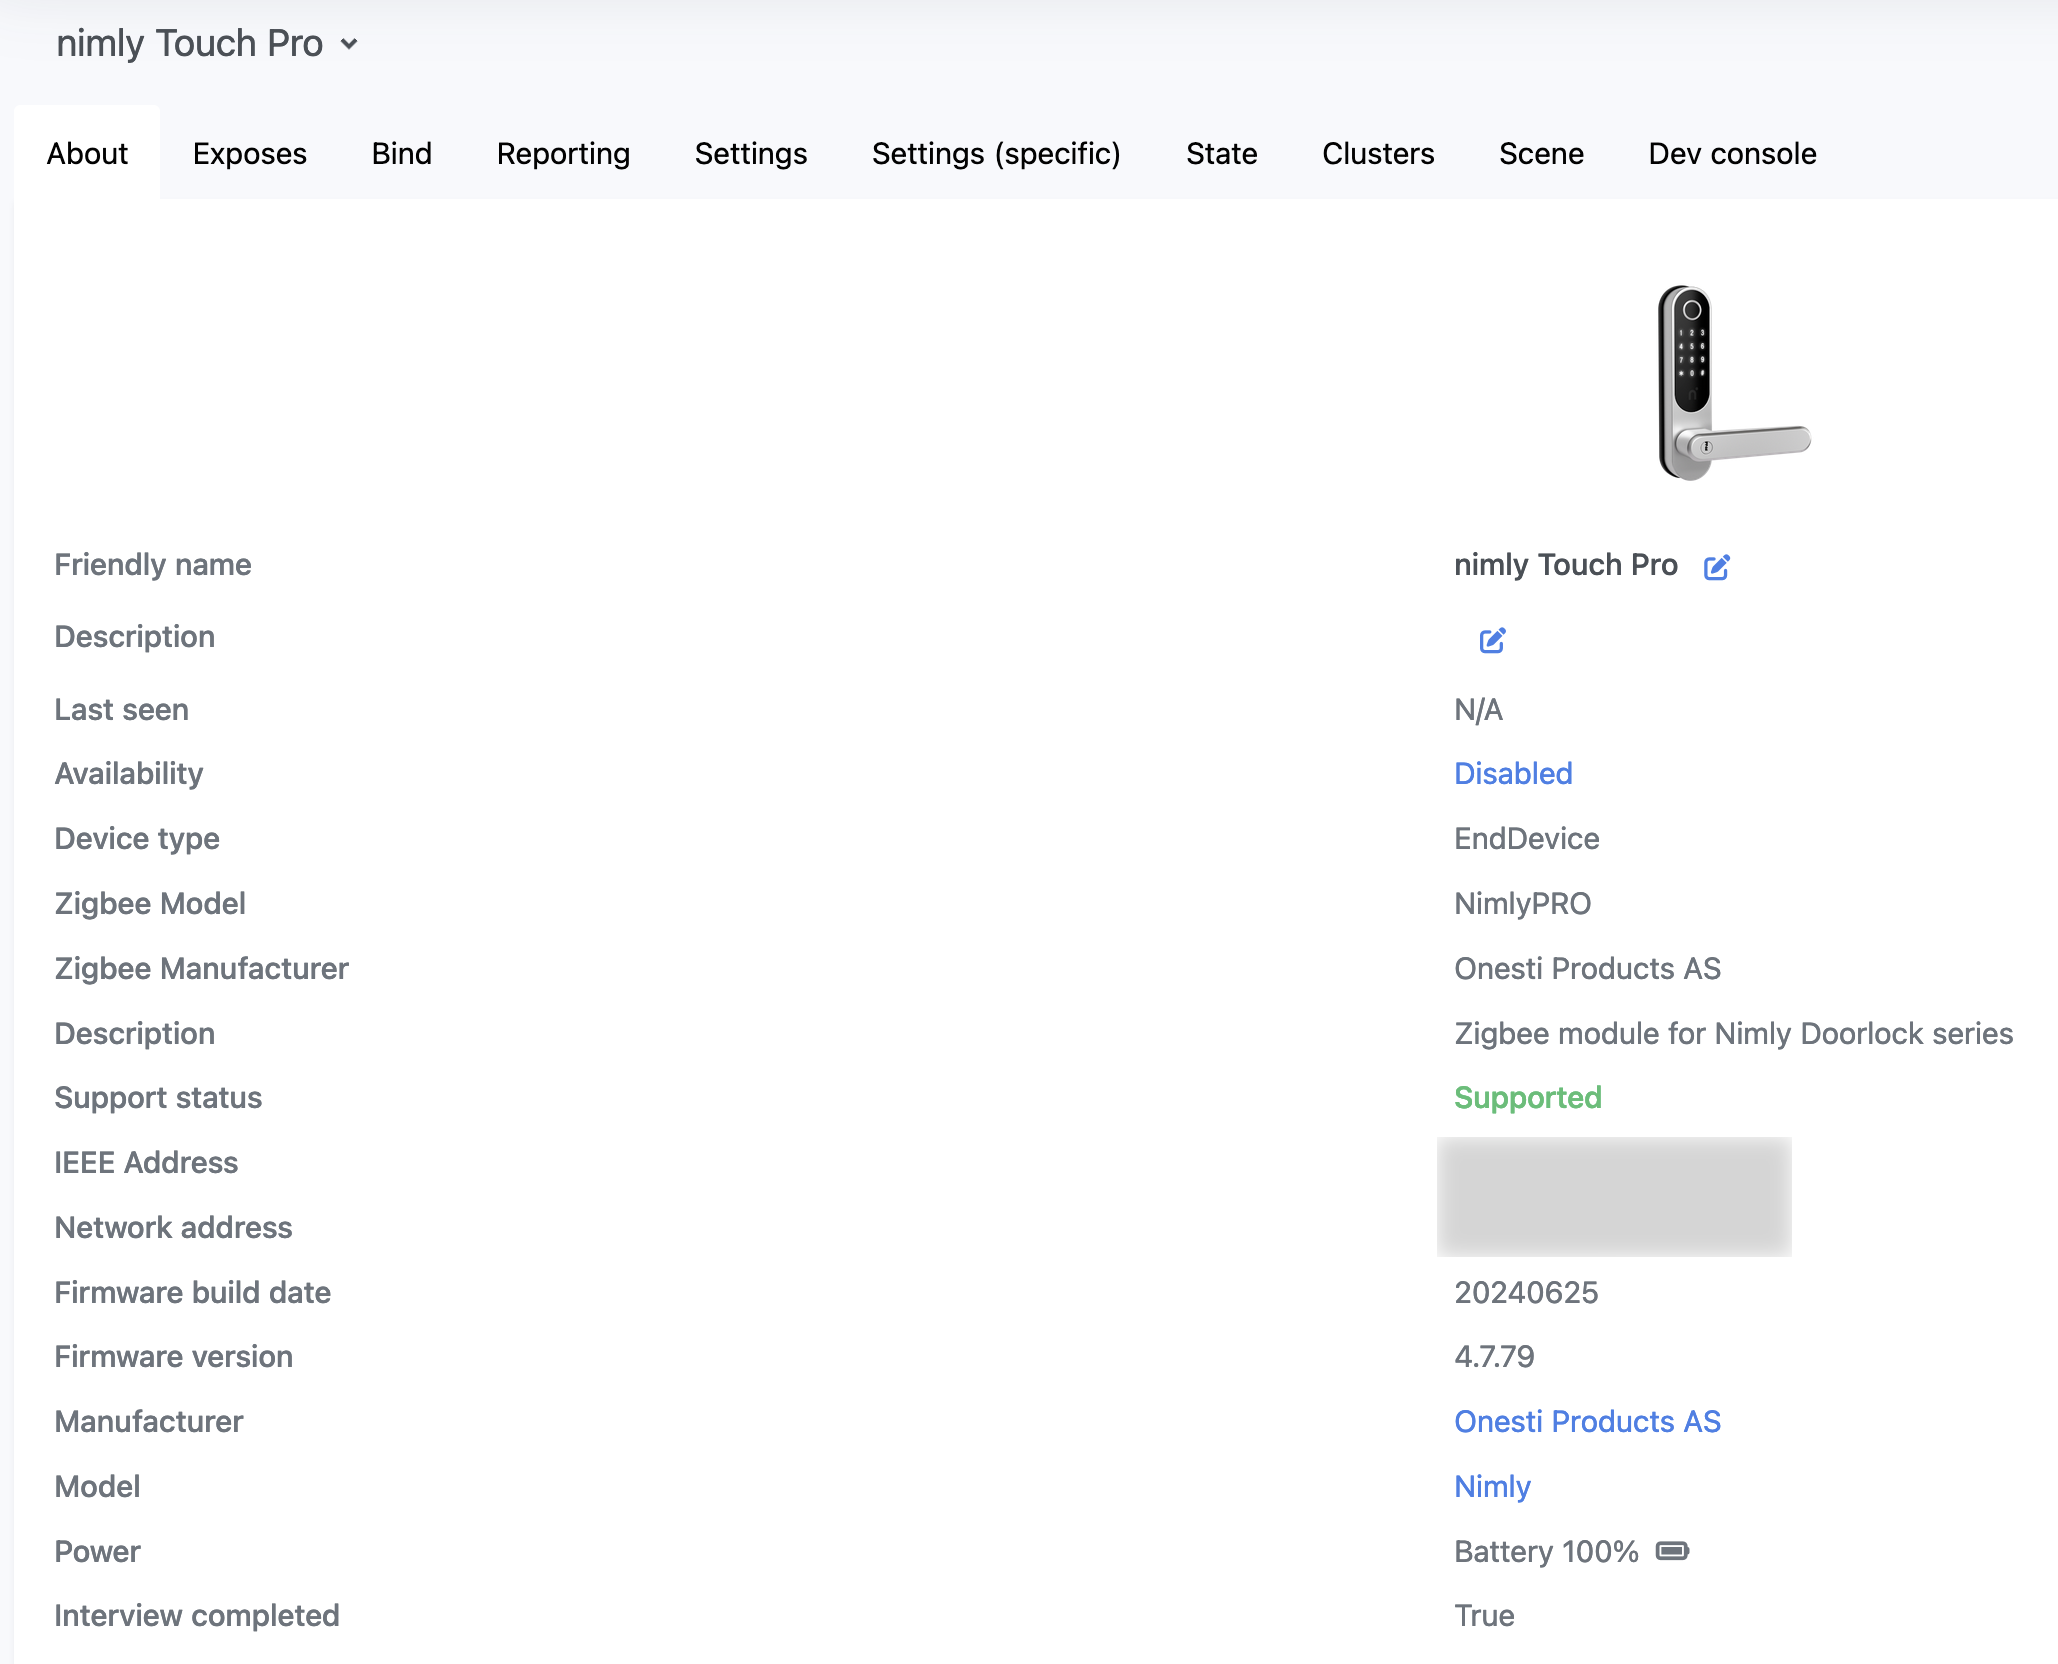The height and width of the screenshot is (1664, 2058).
Task: Switch to the Exposes tab
Action: coord(250,153)
